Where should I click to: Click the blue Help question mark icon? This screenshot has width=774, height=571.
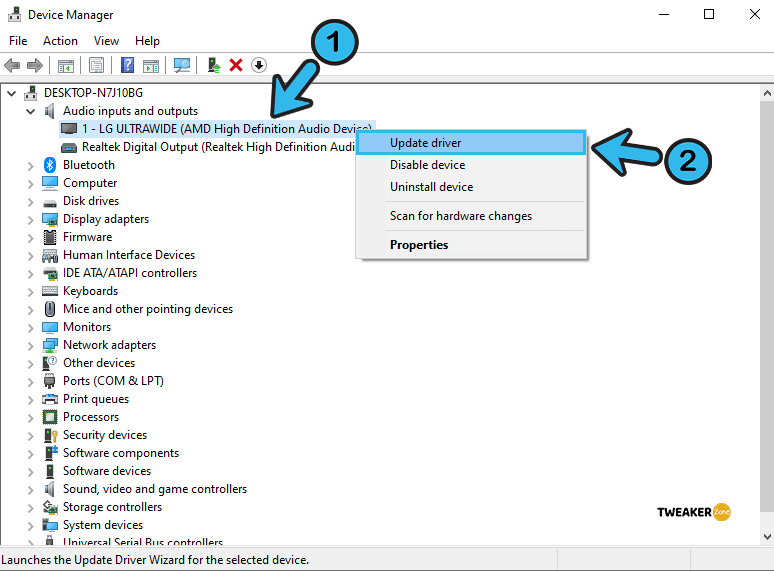point(127,65)
